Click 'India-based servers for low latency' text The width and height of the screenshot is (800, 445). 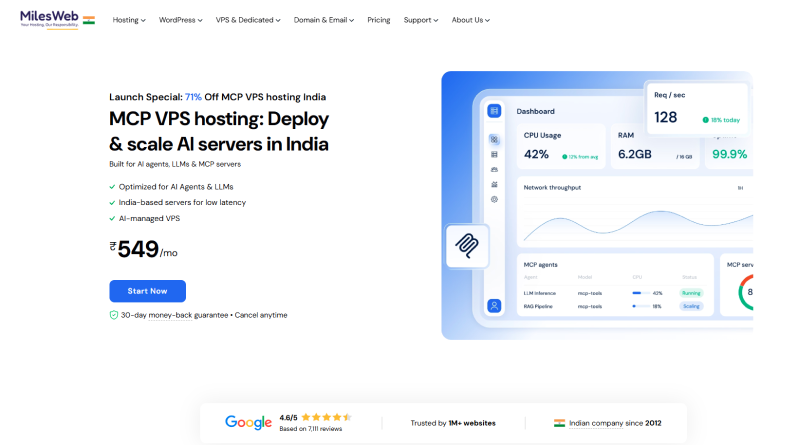pos(182,203)
